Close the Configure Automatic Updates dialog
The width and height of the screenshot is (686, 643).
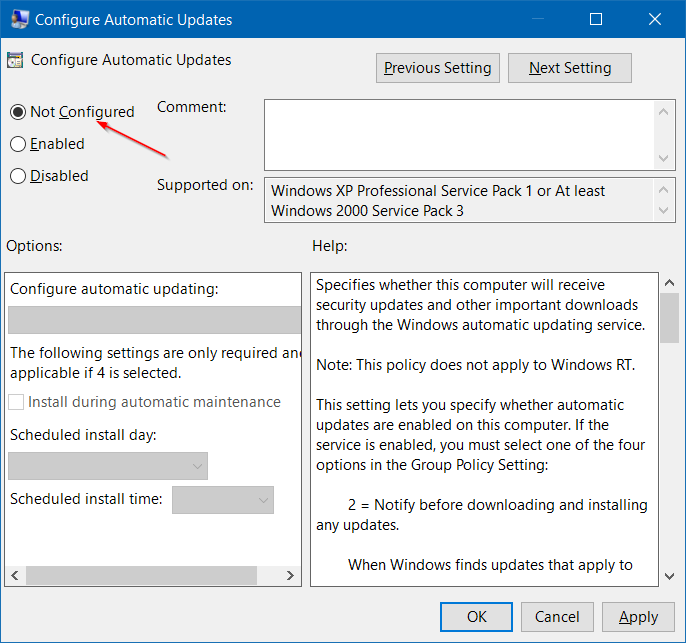click(654, 19)
